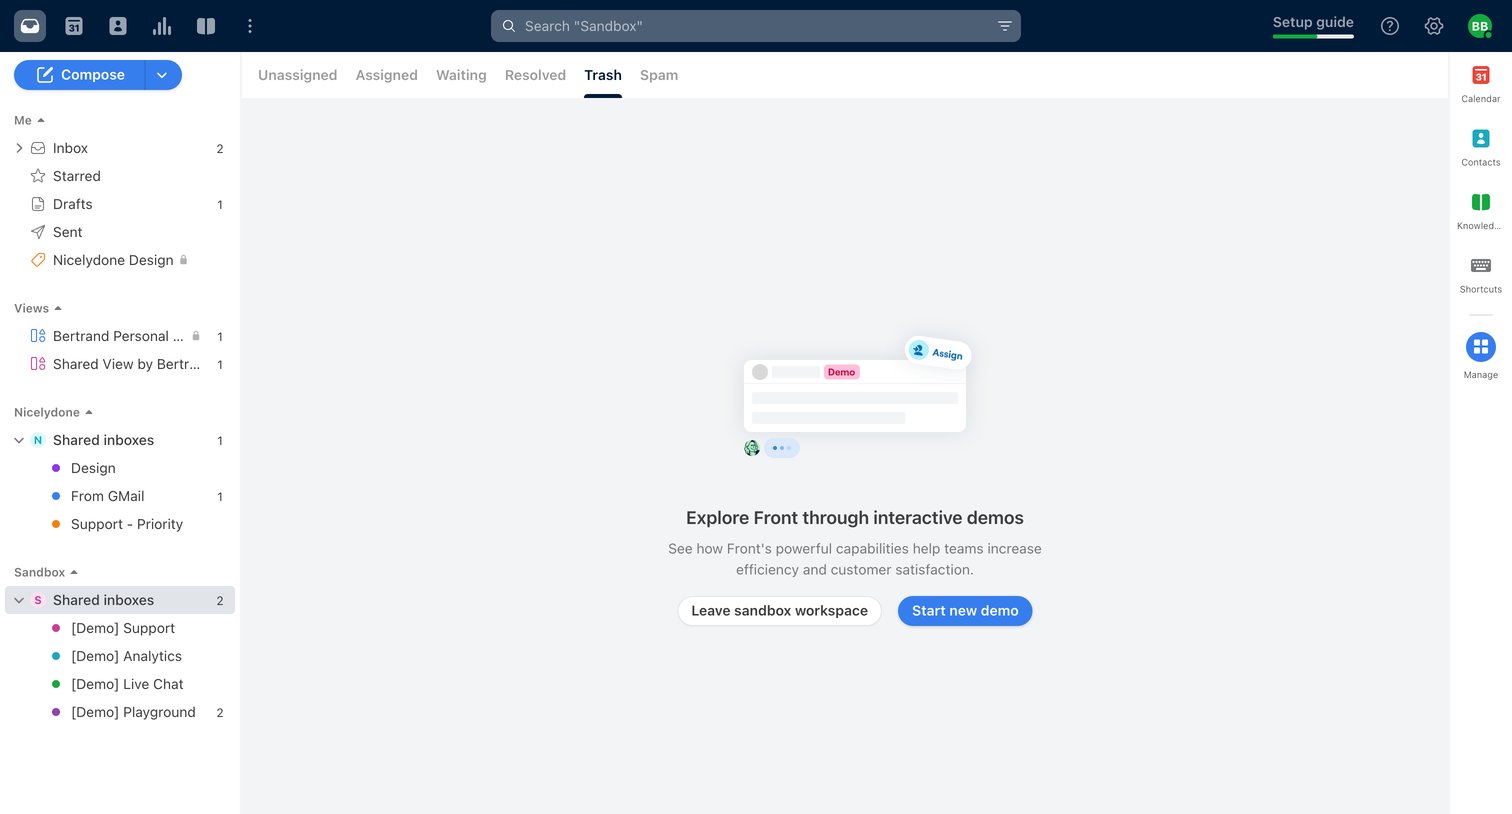1512x814 pixels.
Task: Expand the Inbox chevron under Me
Action: click(19, 148)
